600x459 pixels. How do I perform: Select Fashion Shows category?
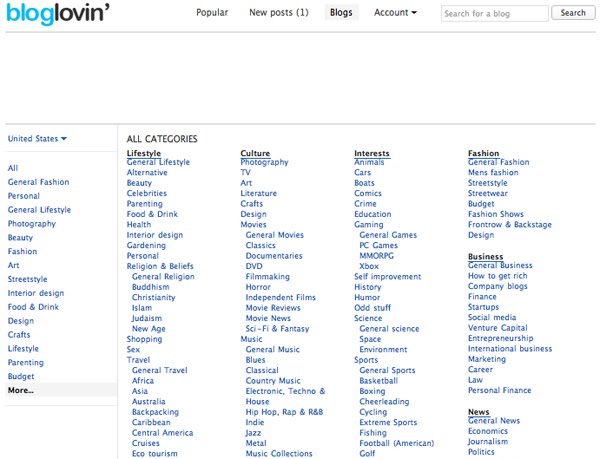tap(496, 214)
